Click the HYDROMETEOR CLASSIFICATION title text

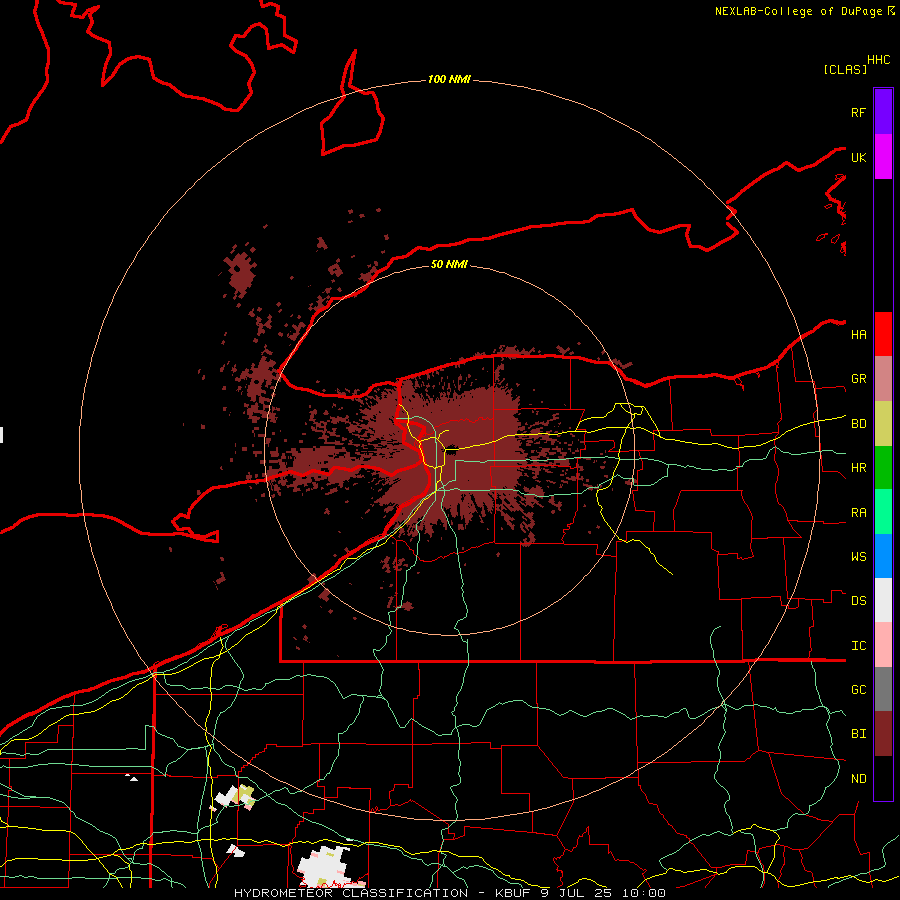click(351, 893)
